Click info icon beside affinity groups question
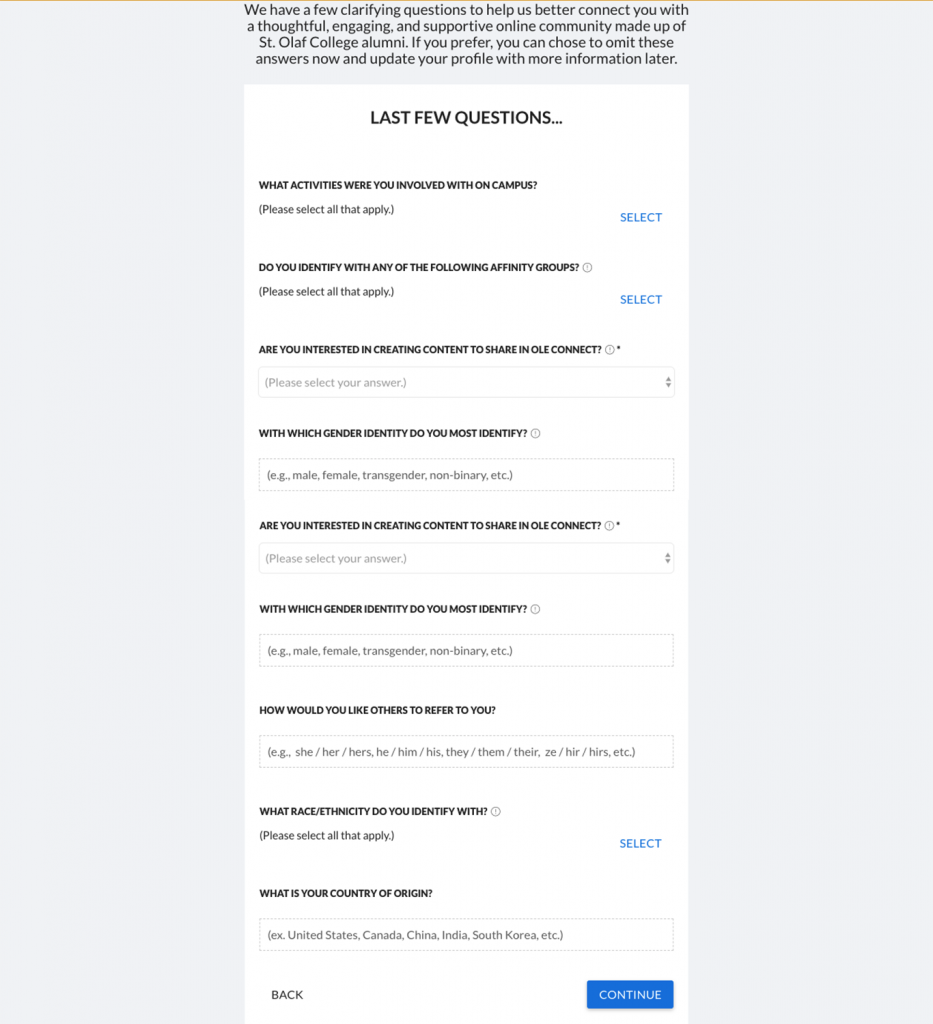The height and width of the screenshot is (1024, 933). (587, 268)
